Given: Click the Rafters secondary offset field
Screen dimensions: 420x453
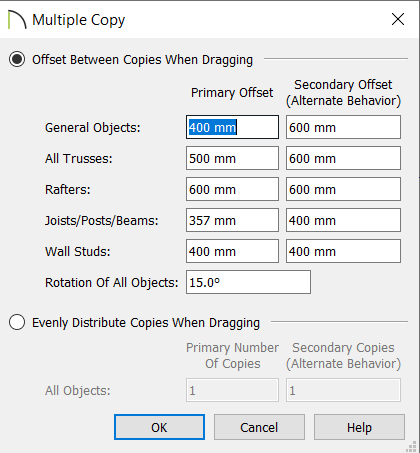Looking at the screenshot, I should [x=343, y=189].
